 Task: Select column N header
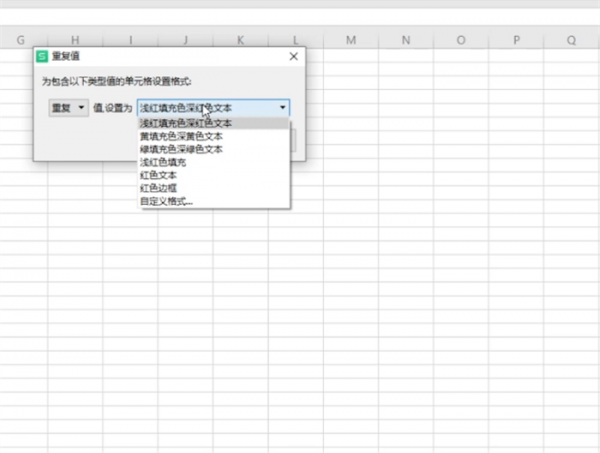point(406,40)
